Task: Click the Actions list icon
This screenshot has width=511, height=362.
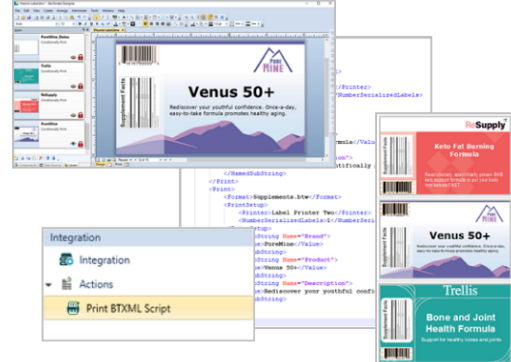Action: [x=67, y=284]
